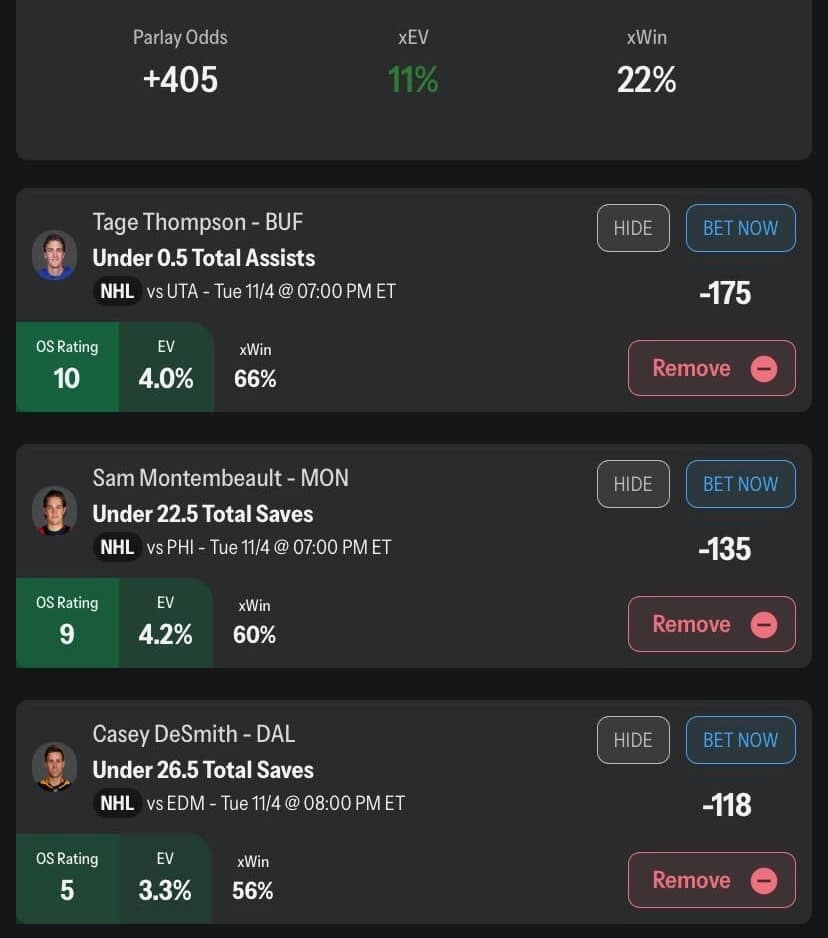Click minus icon on Casey DeSmith's Remove
Image resolution: width=828 pixels, height=938 pixels.
pyautogui.click(x=763, y=880)
